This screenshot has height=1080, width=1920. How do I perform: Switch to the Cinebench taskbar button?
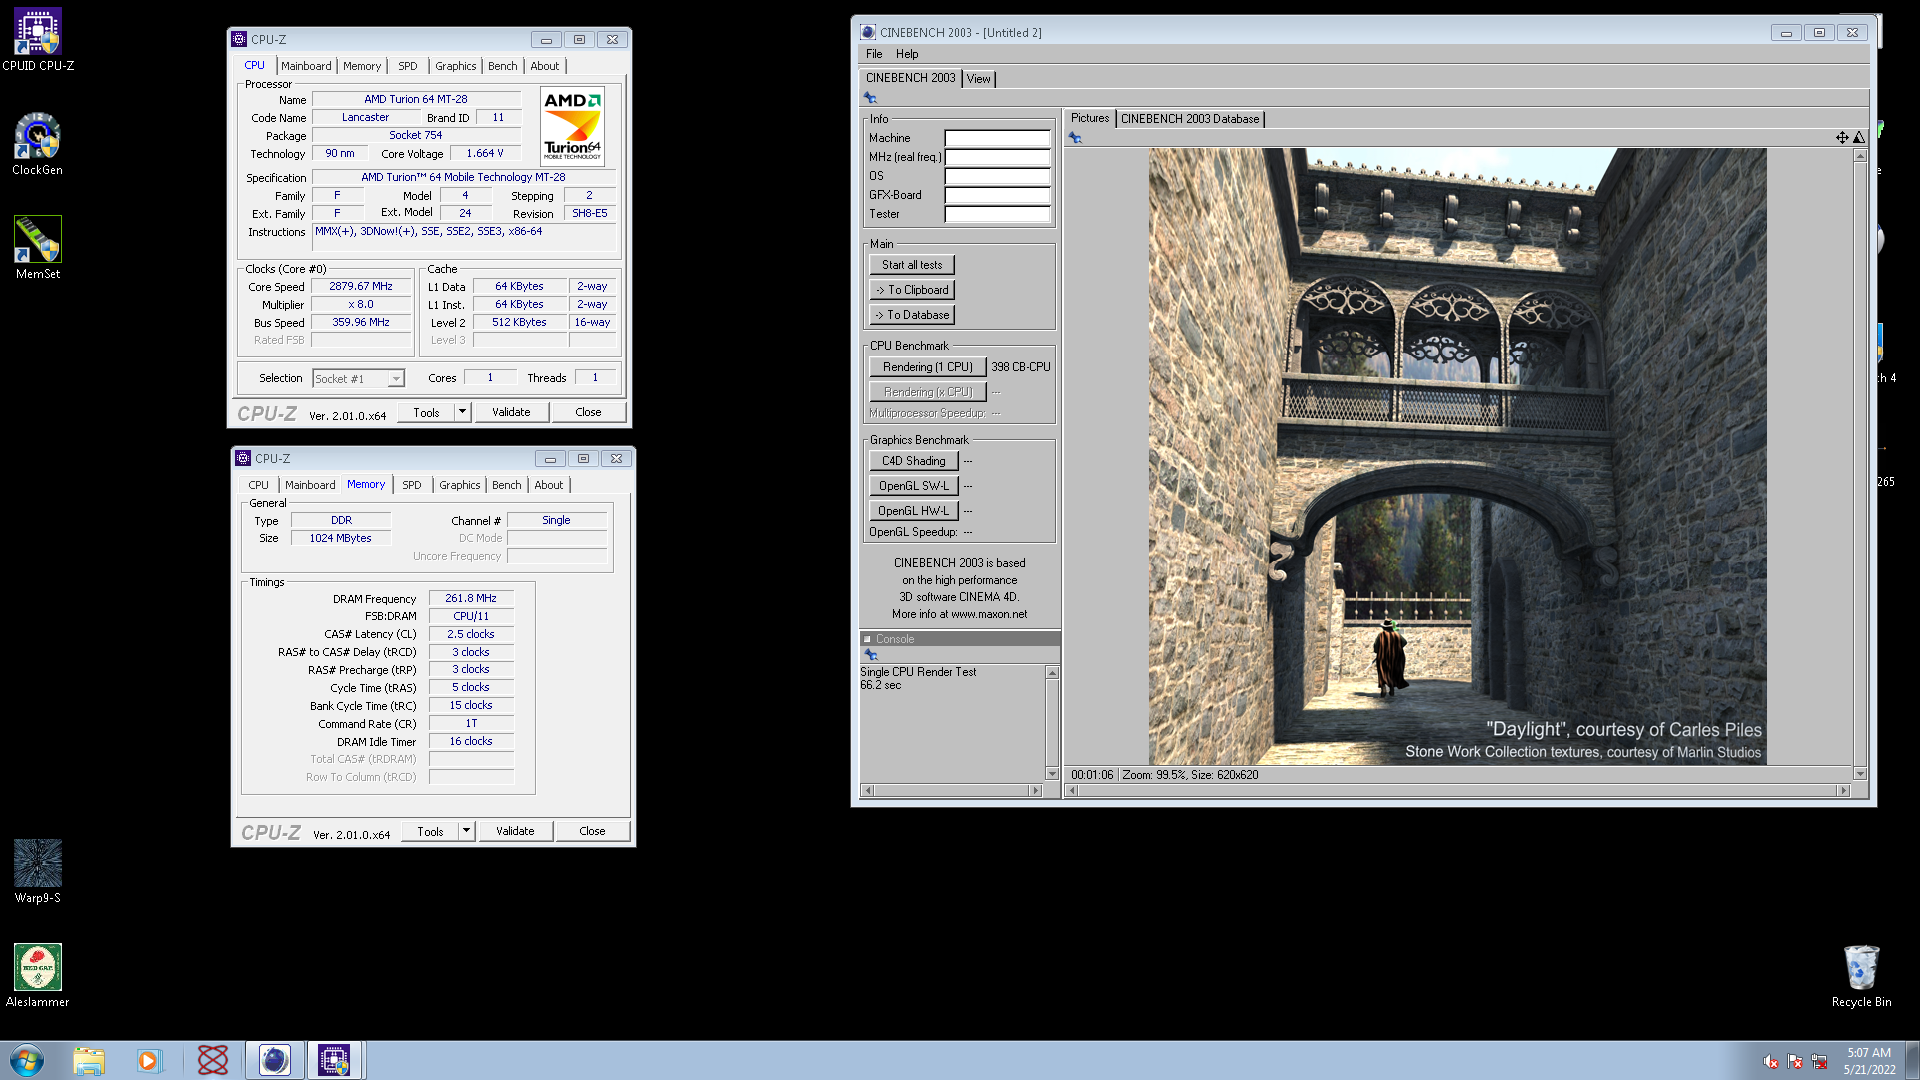[x=275, y=1060]
